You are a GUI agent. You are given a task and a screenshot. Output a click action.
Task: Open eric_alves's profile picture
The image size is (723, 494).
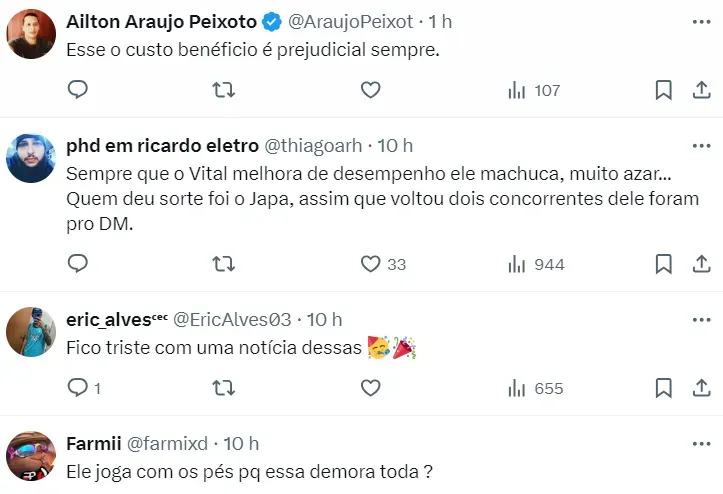31,331
